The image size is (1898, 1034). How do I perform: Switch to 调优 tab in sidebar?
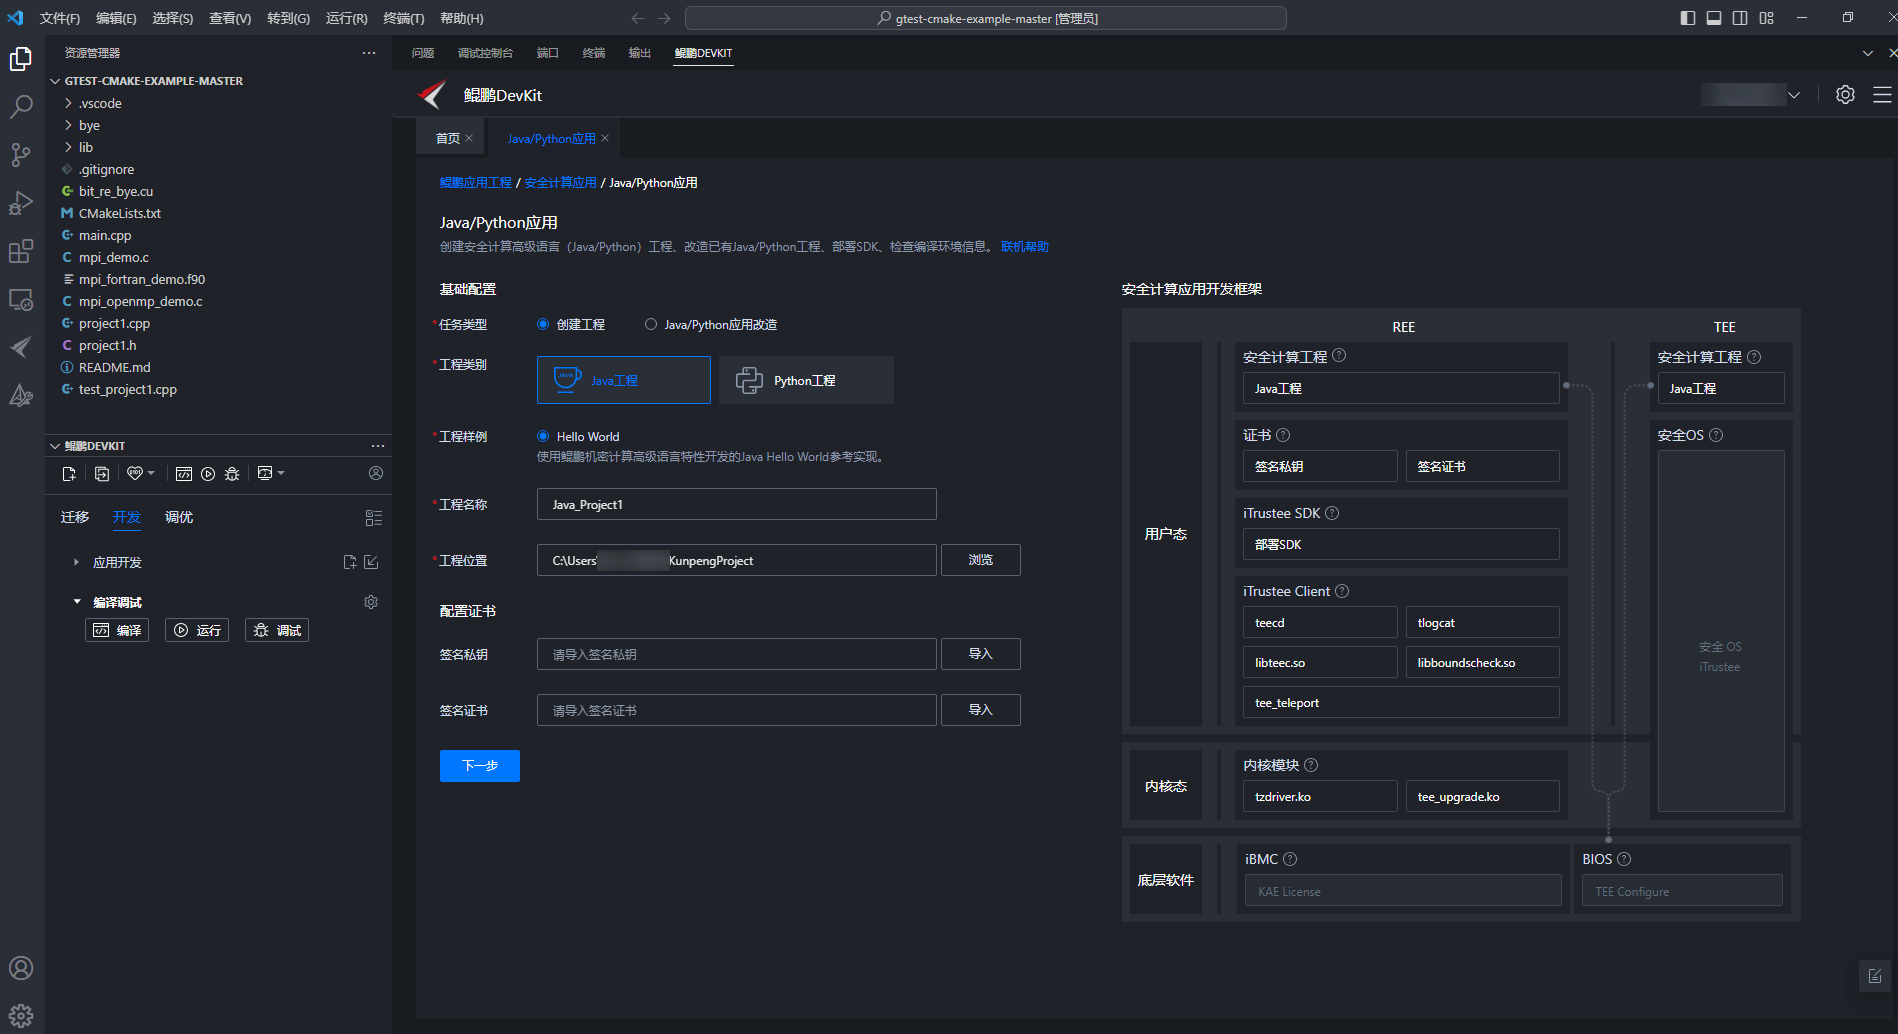point(179,517)
